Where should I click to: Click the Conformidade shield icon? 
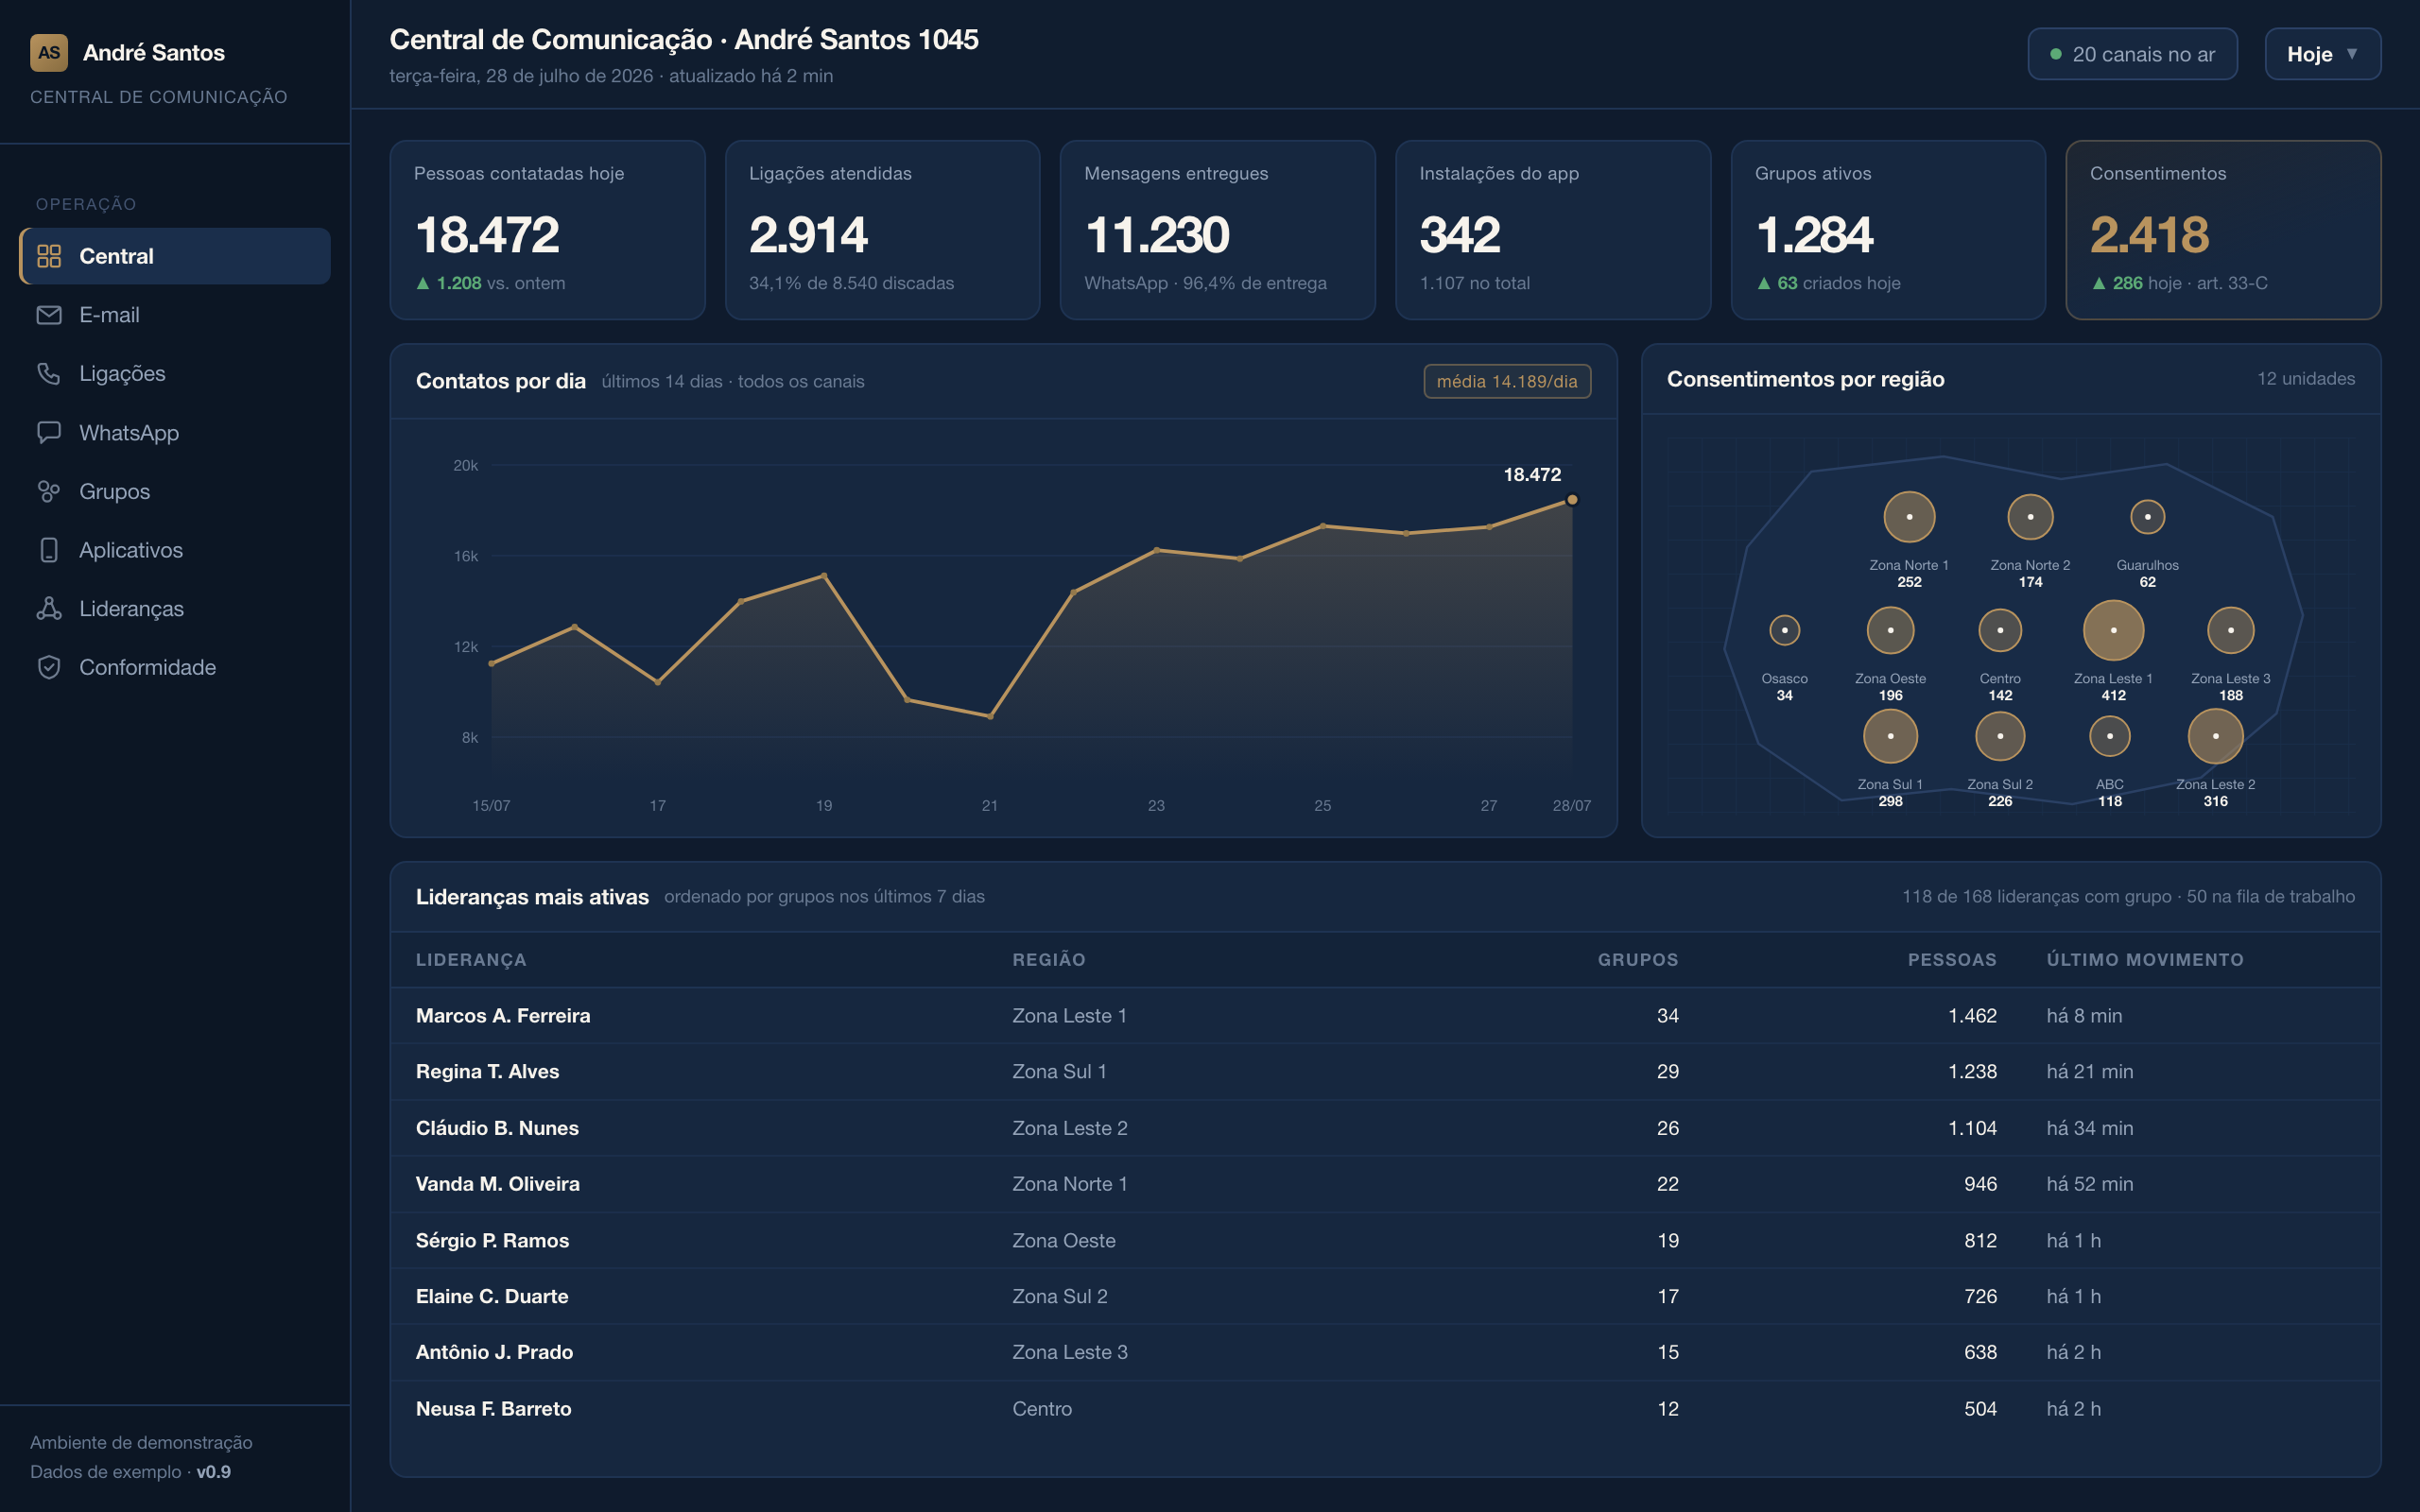(49, 668)
